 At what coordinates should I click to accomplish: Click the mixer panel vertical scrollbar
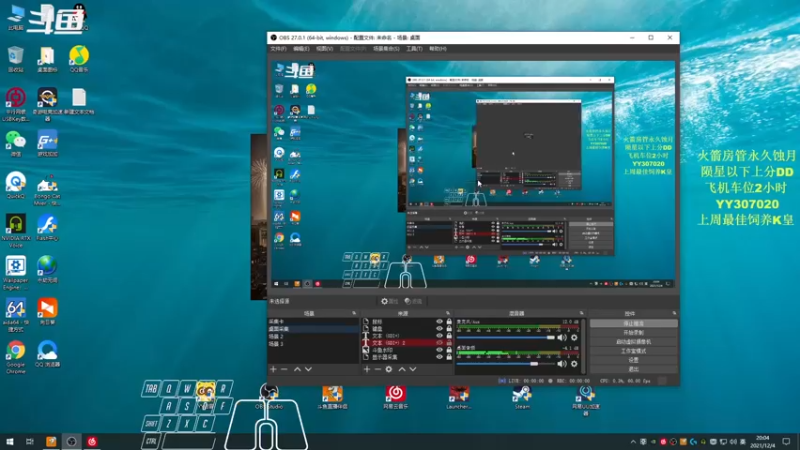click(583, 346)
